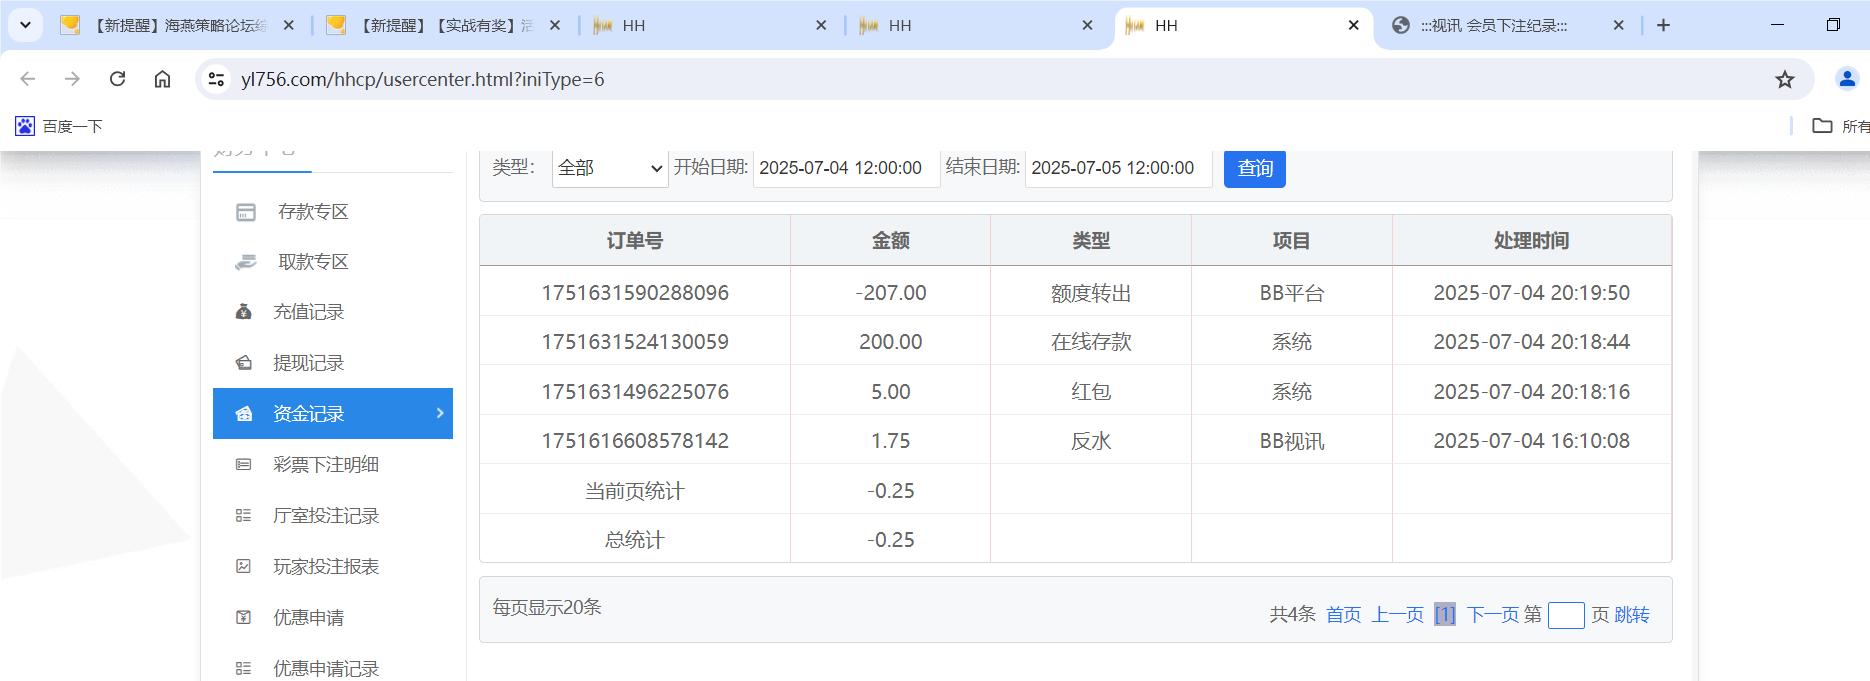Open the 类型 dropdown showing 全部
This screenshot has height=681, width=1870.
[609, 168]
